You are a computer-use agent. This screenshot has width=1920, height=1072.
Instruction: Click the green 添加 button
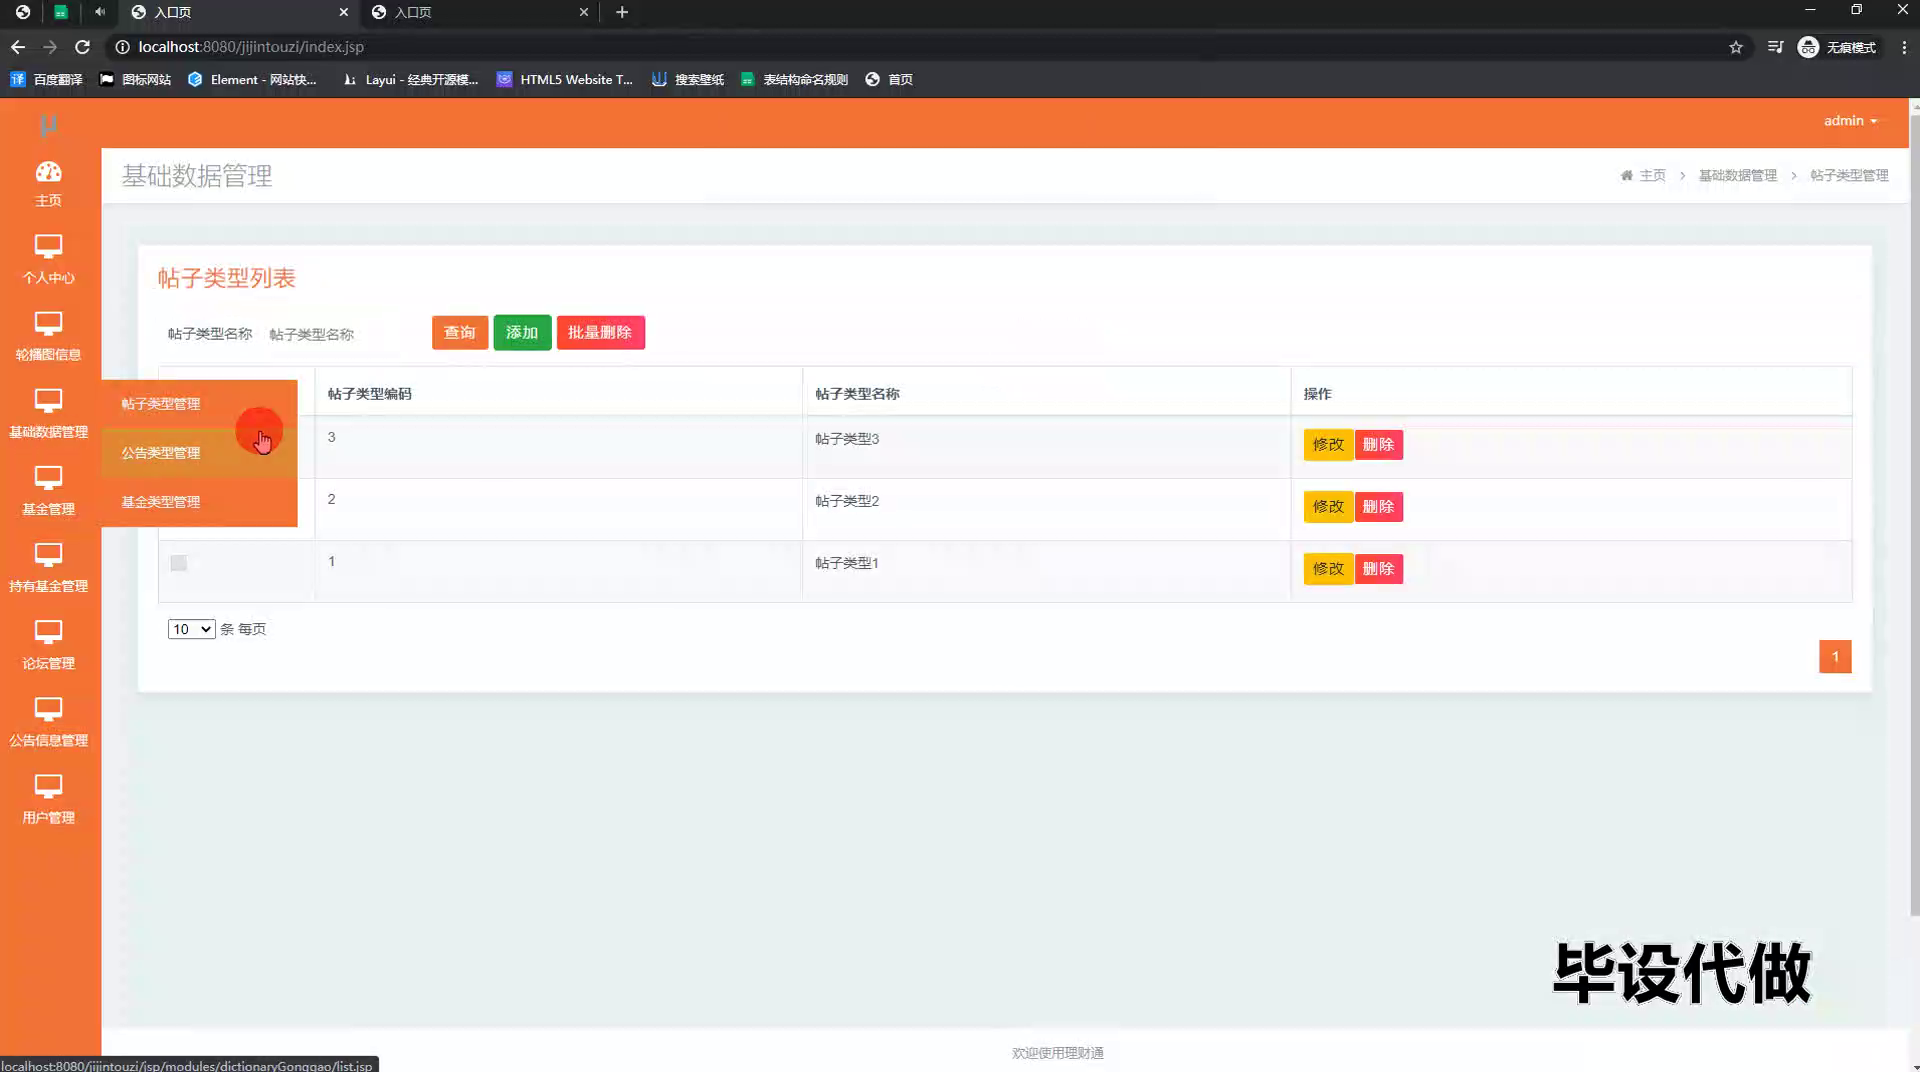(x=522, y=333)
